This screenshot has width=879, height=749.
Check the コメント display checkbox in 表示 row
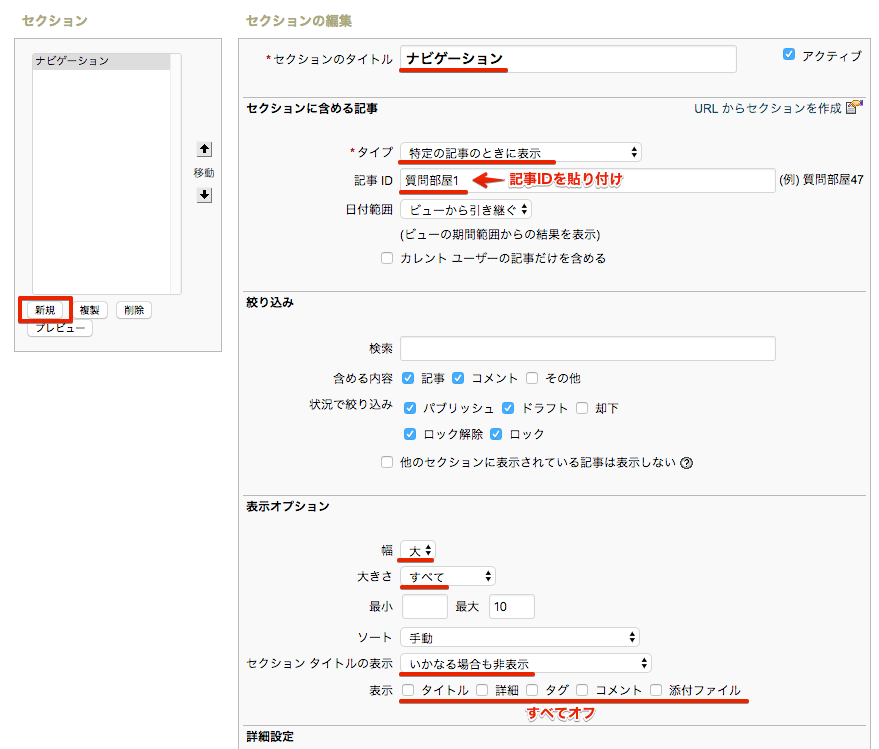click(x=582, y=690)
